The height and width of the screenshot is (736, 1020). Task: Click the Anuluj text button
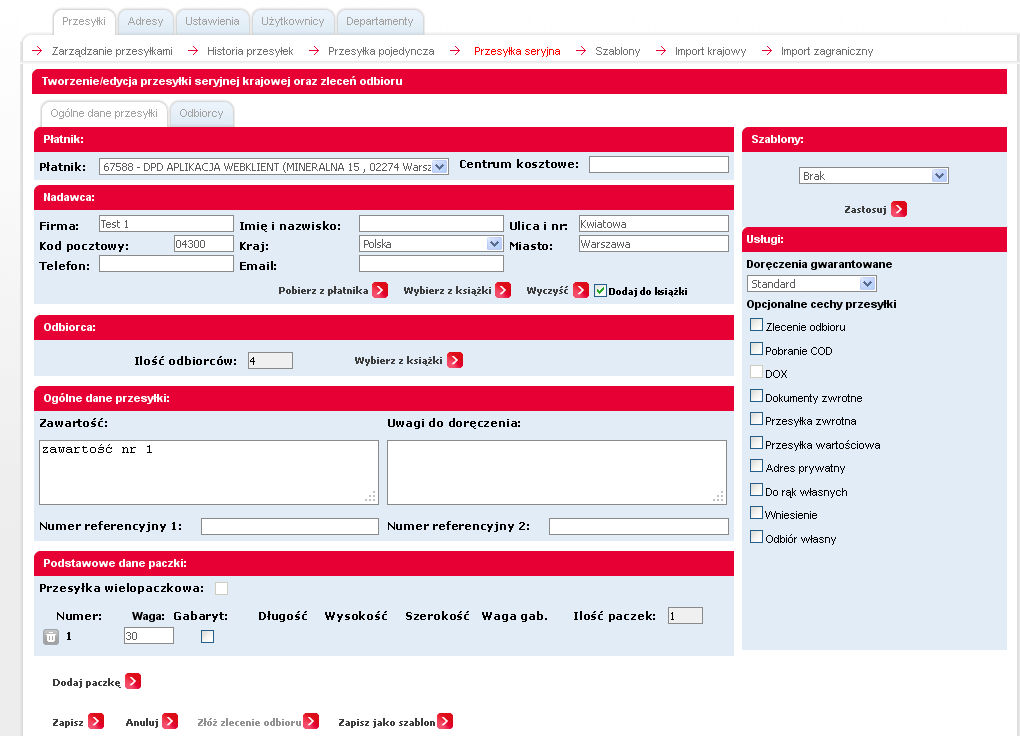(x=142, y=722)
